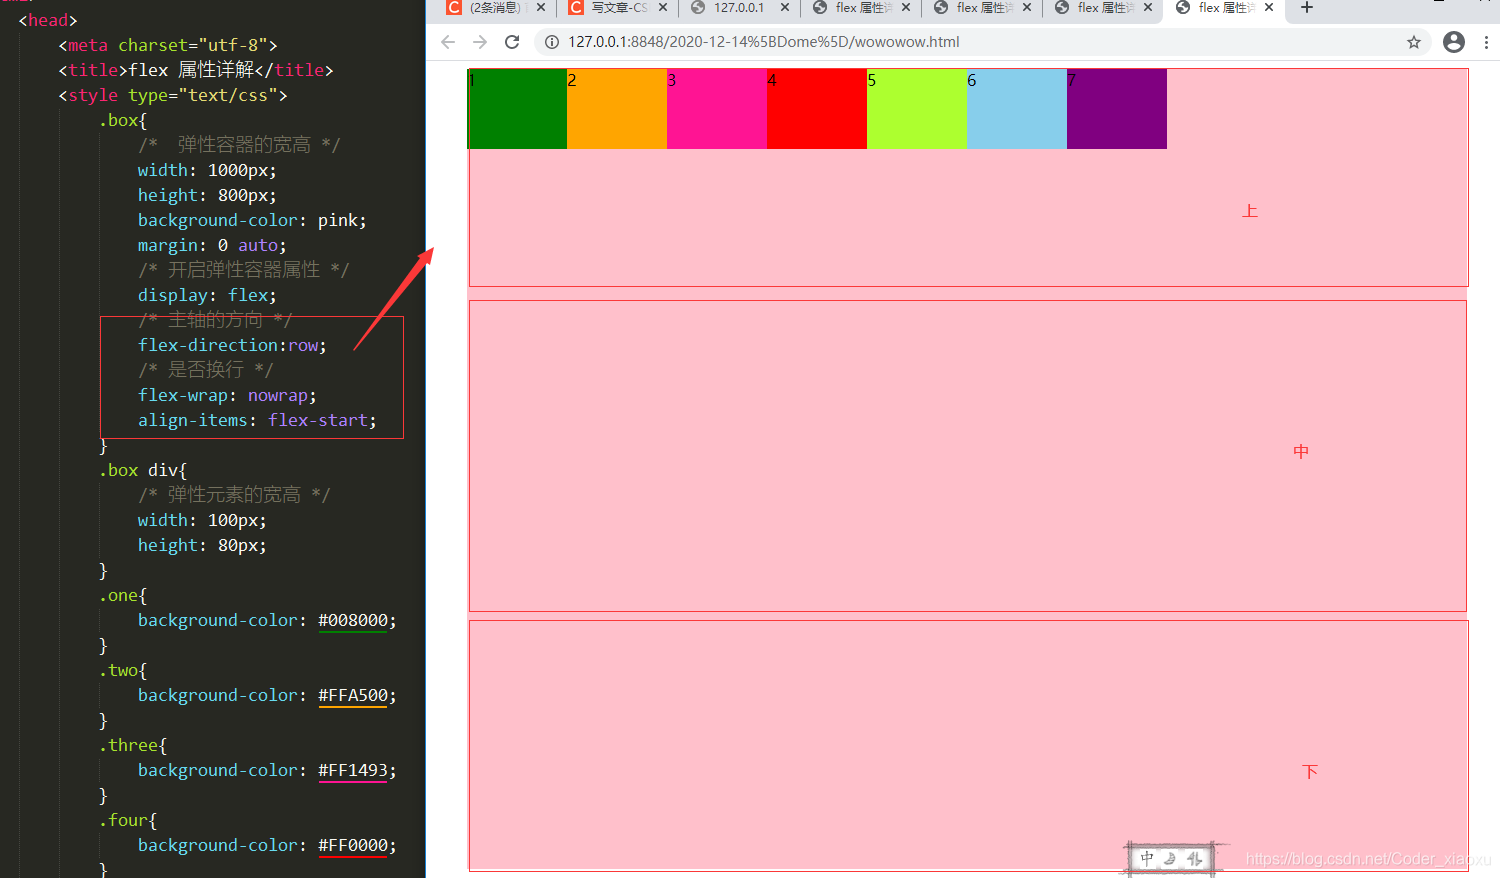Screen dimensions: 1500x878
Task: Click the yellow-green box numbered 5
Action: (917, 109)
